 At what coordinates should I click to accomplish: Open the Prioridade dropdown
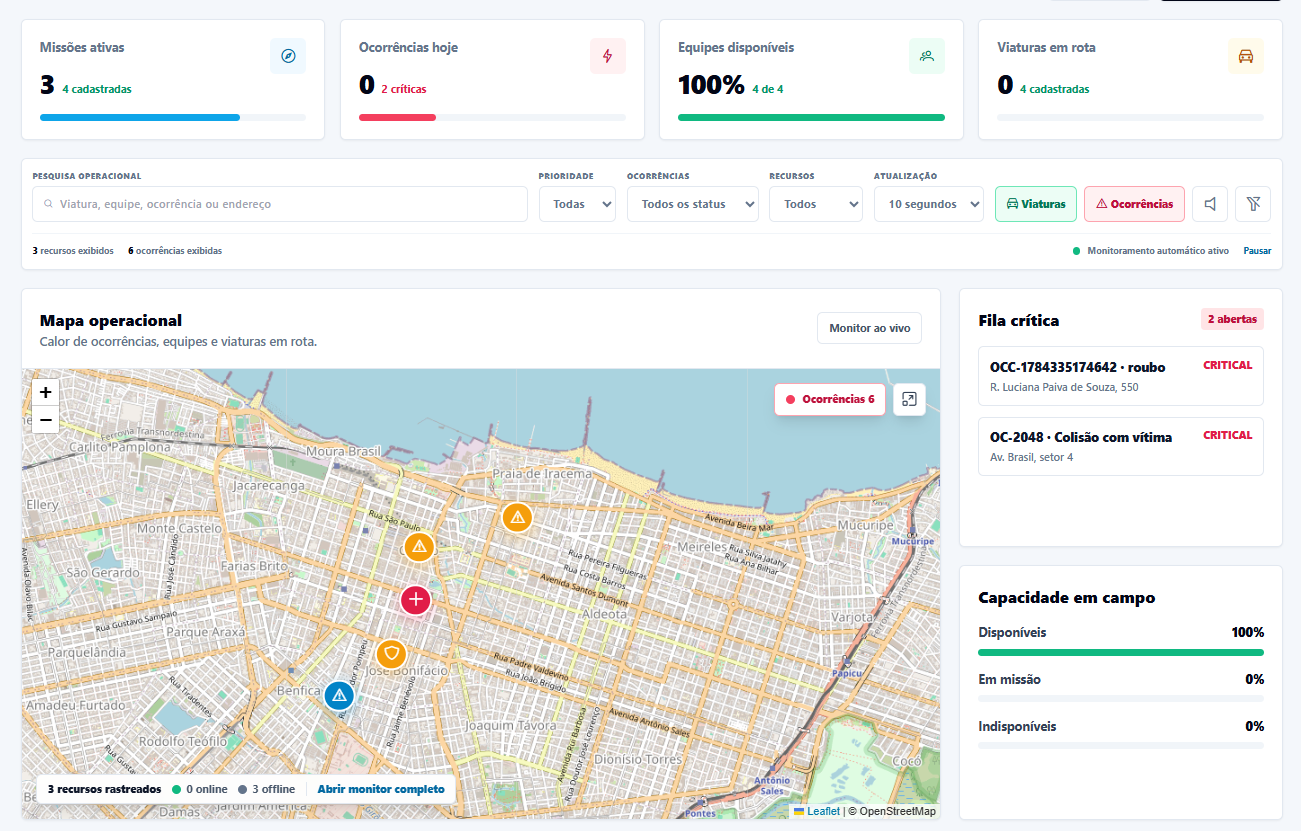[577, 204]
